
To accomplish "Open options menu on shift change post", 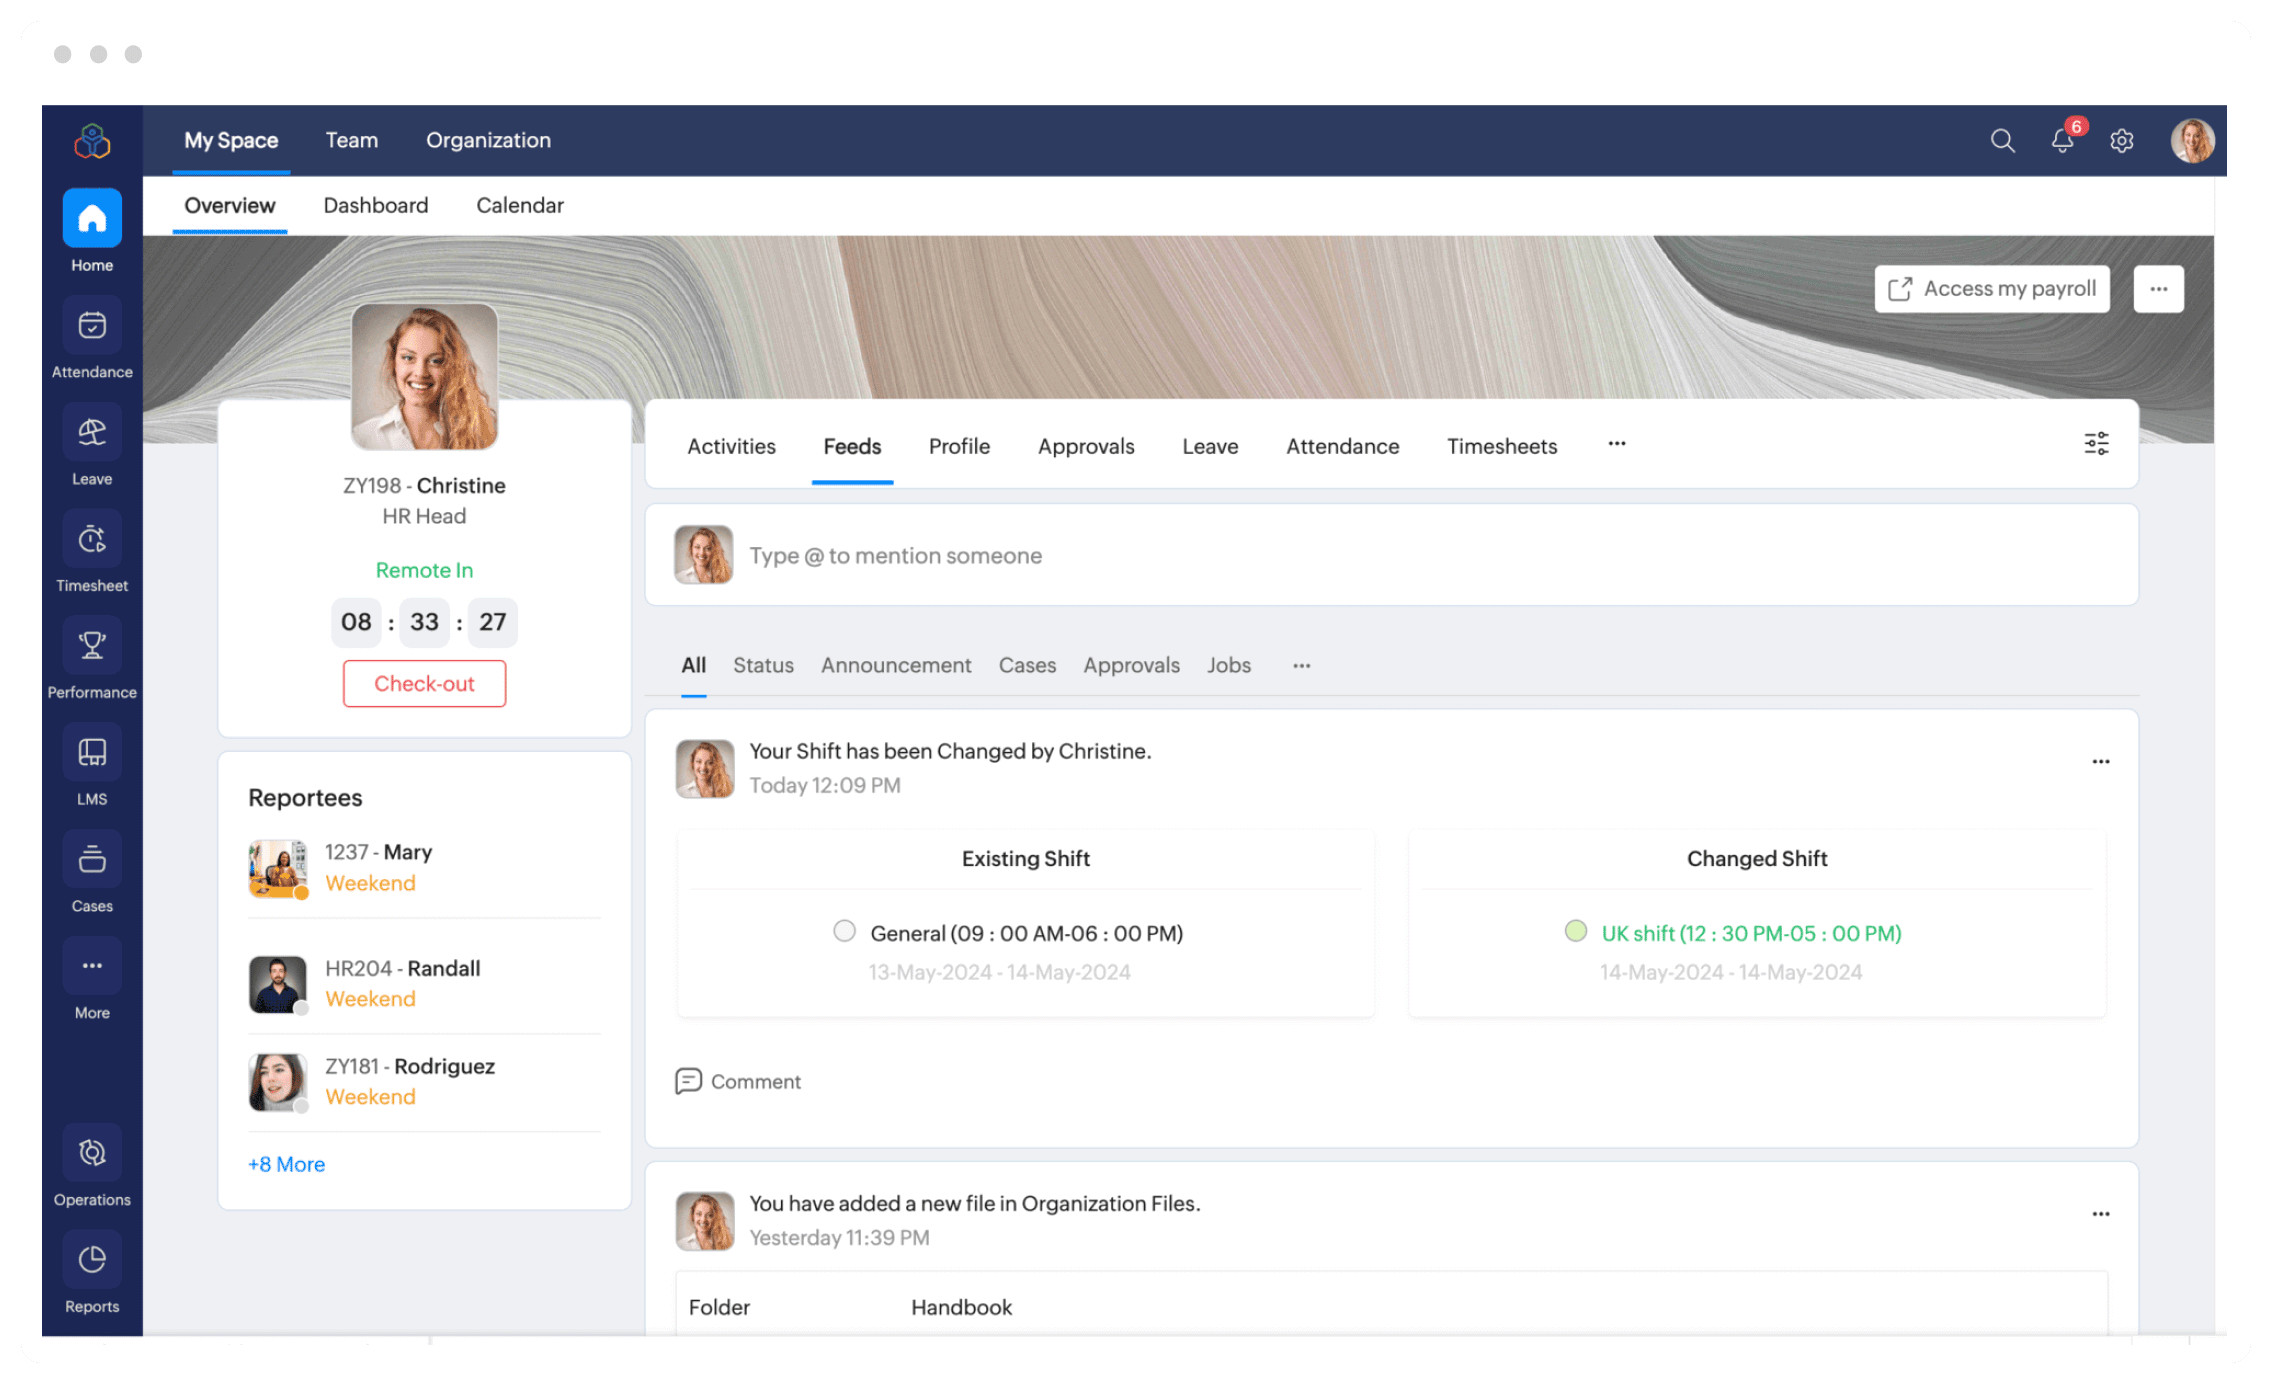I will click(2101, 762).
